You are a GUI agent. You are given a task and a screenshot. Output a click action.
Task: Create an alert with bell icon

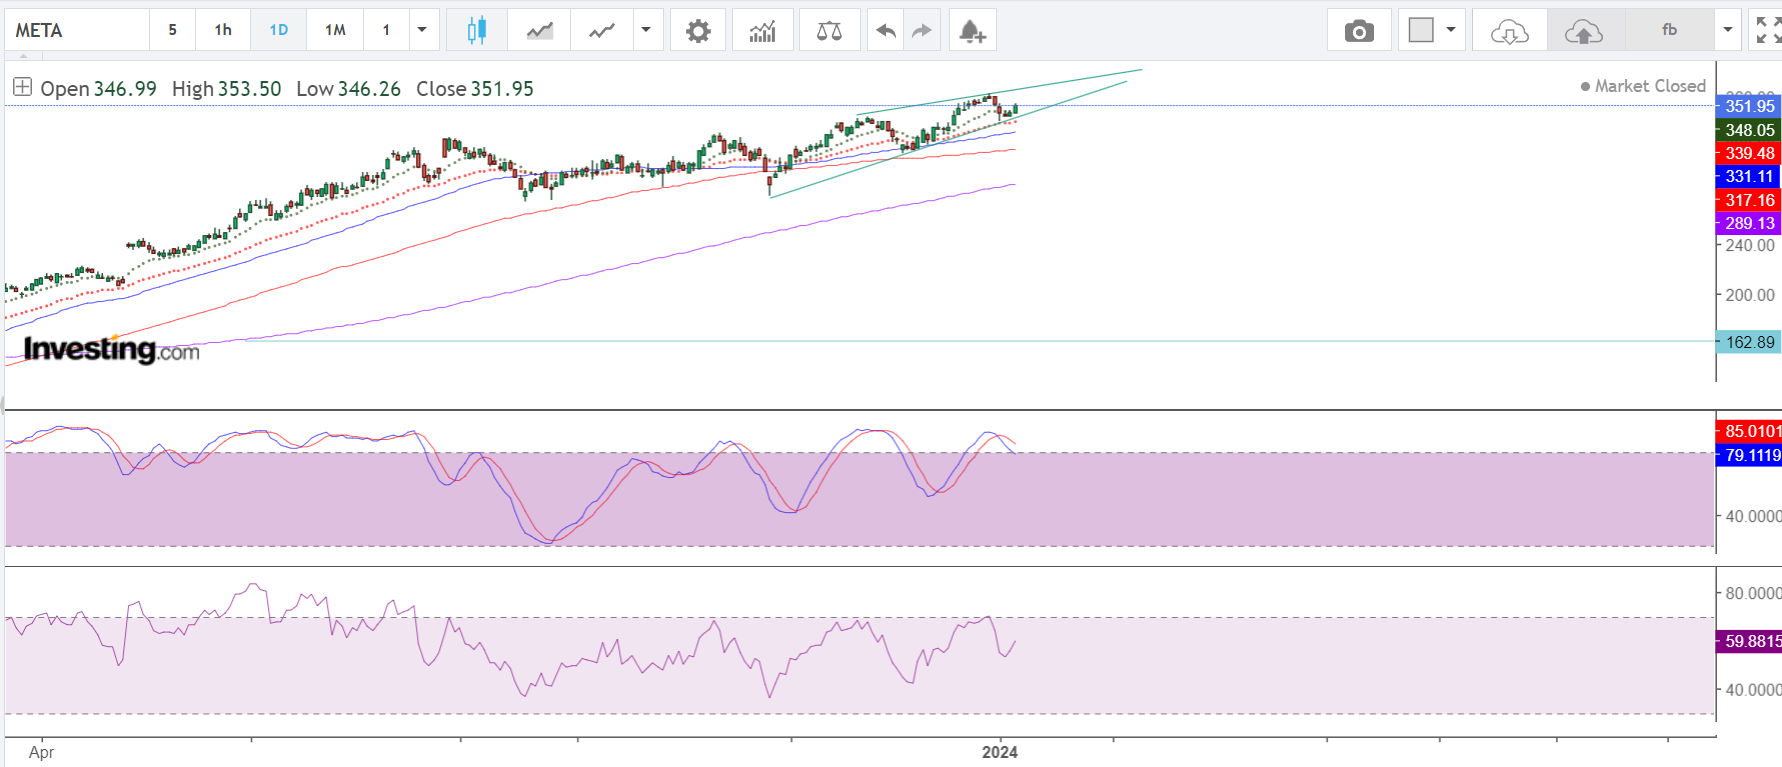pyautogui.click(x=971, y=30)
